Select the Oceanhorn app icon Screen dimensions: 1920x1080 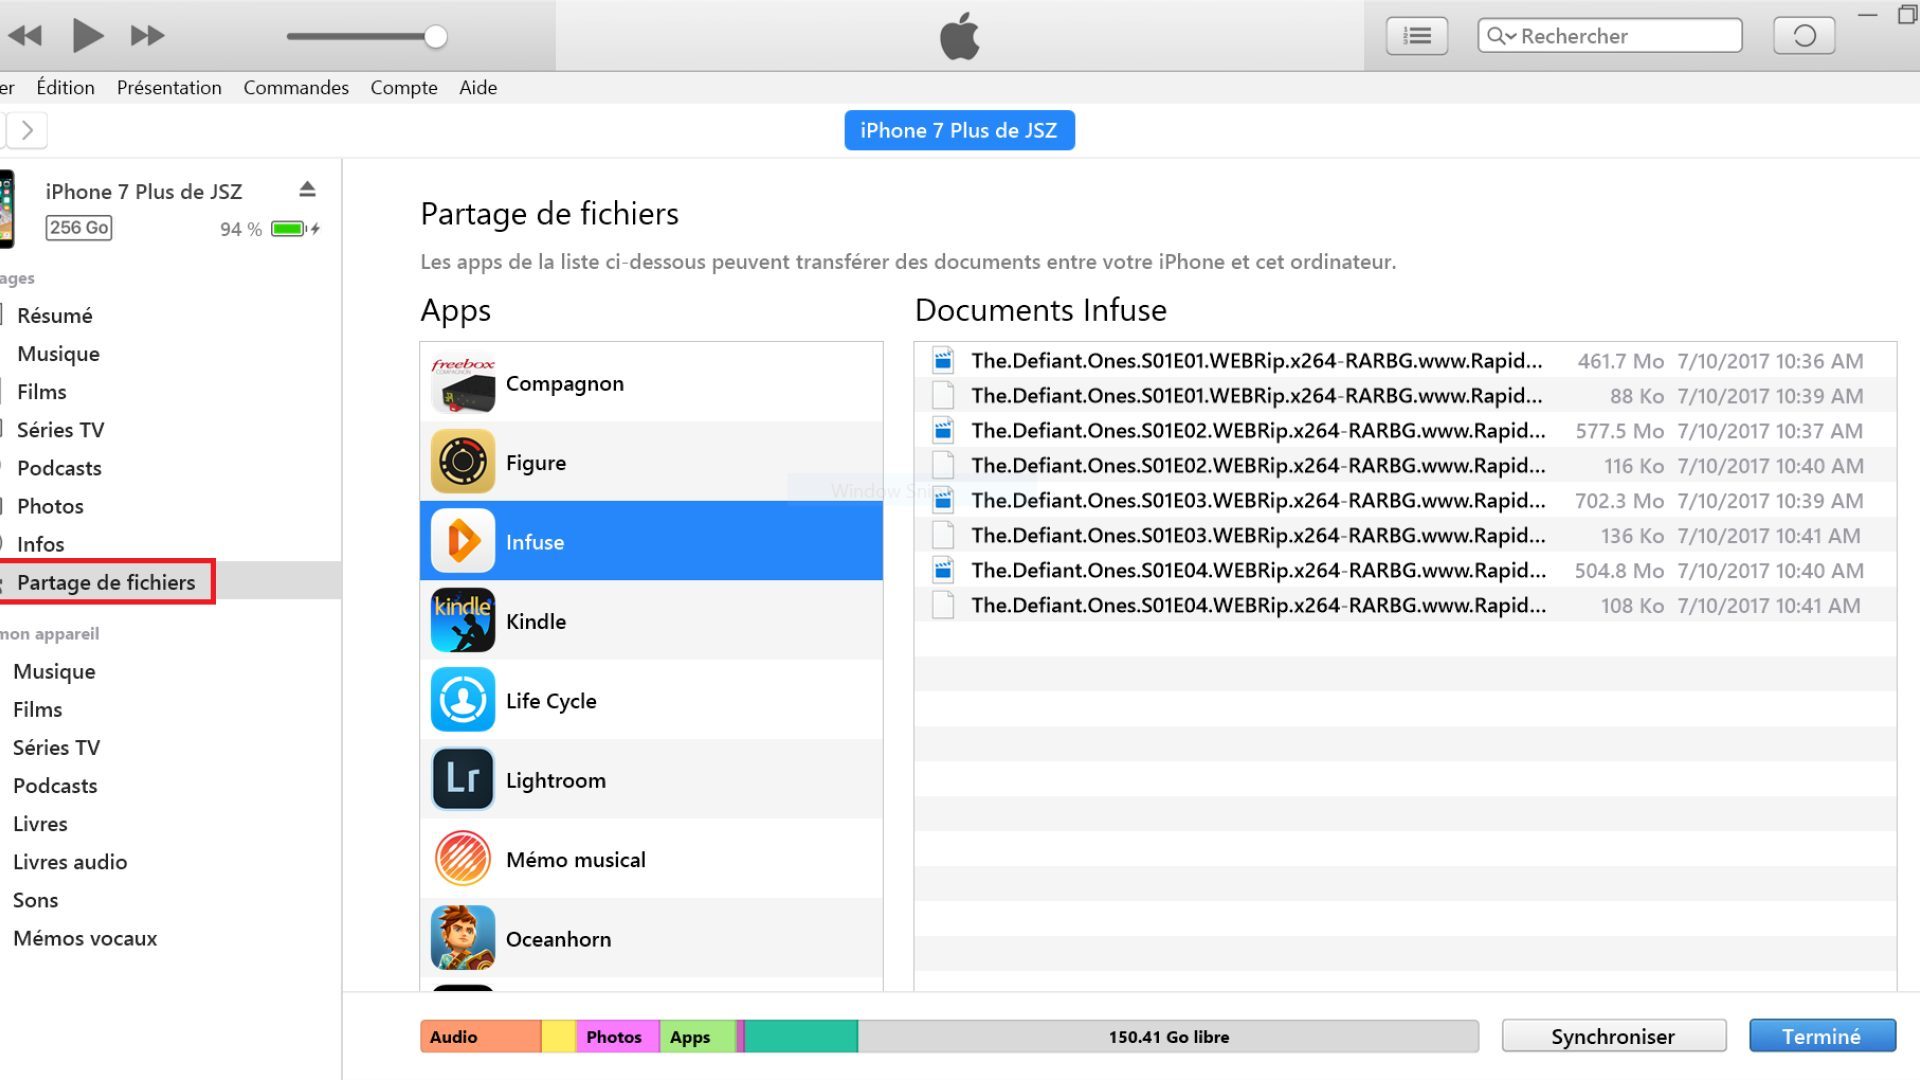click(x=463, y=938)
